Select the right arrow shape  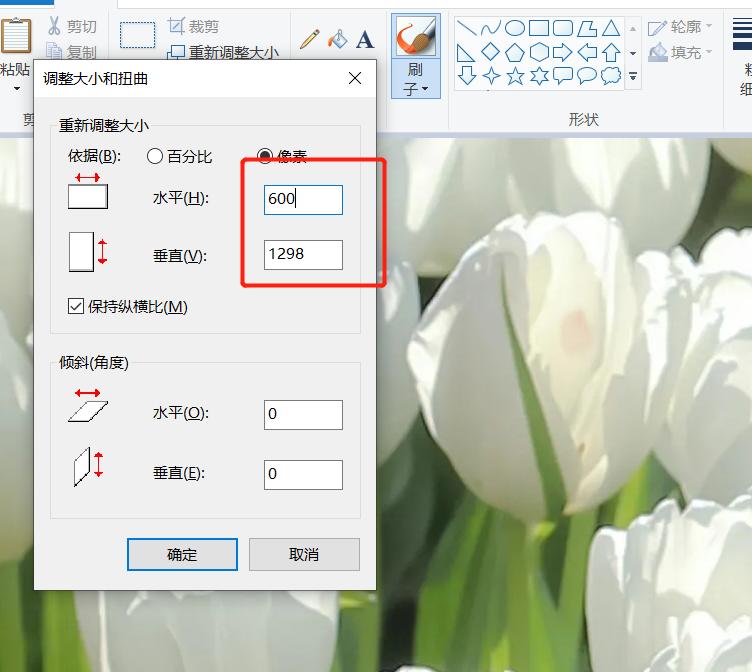[x=563, y=52]
